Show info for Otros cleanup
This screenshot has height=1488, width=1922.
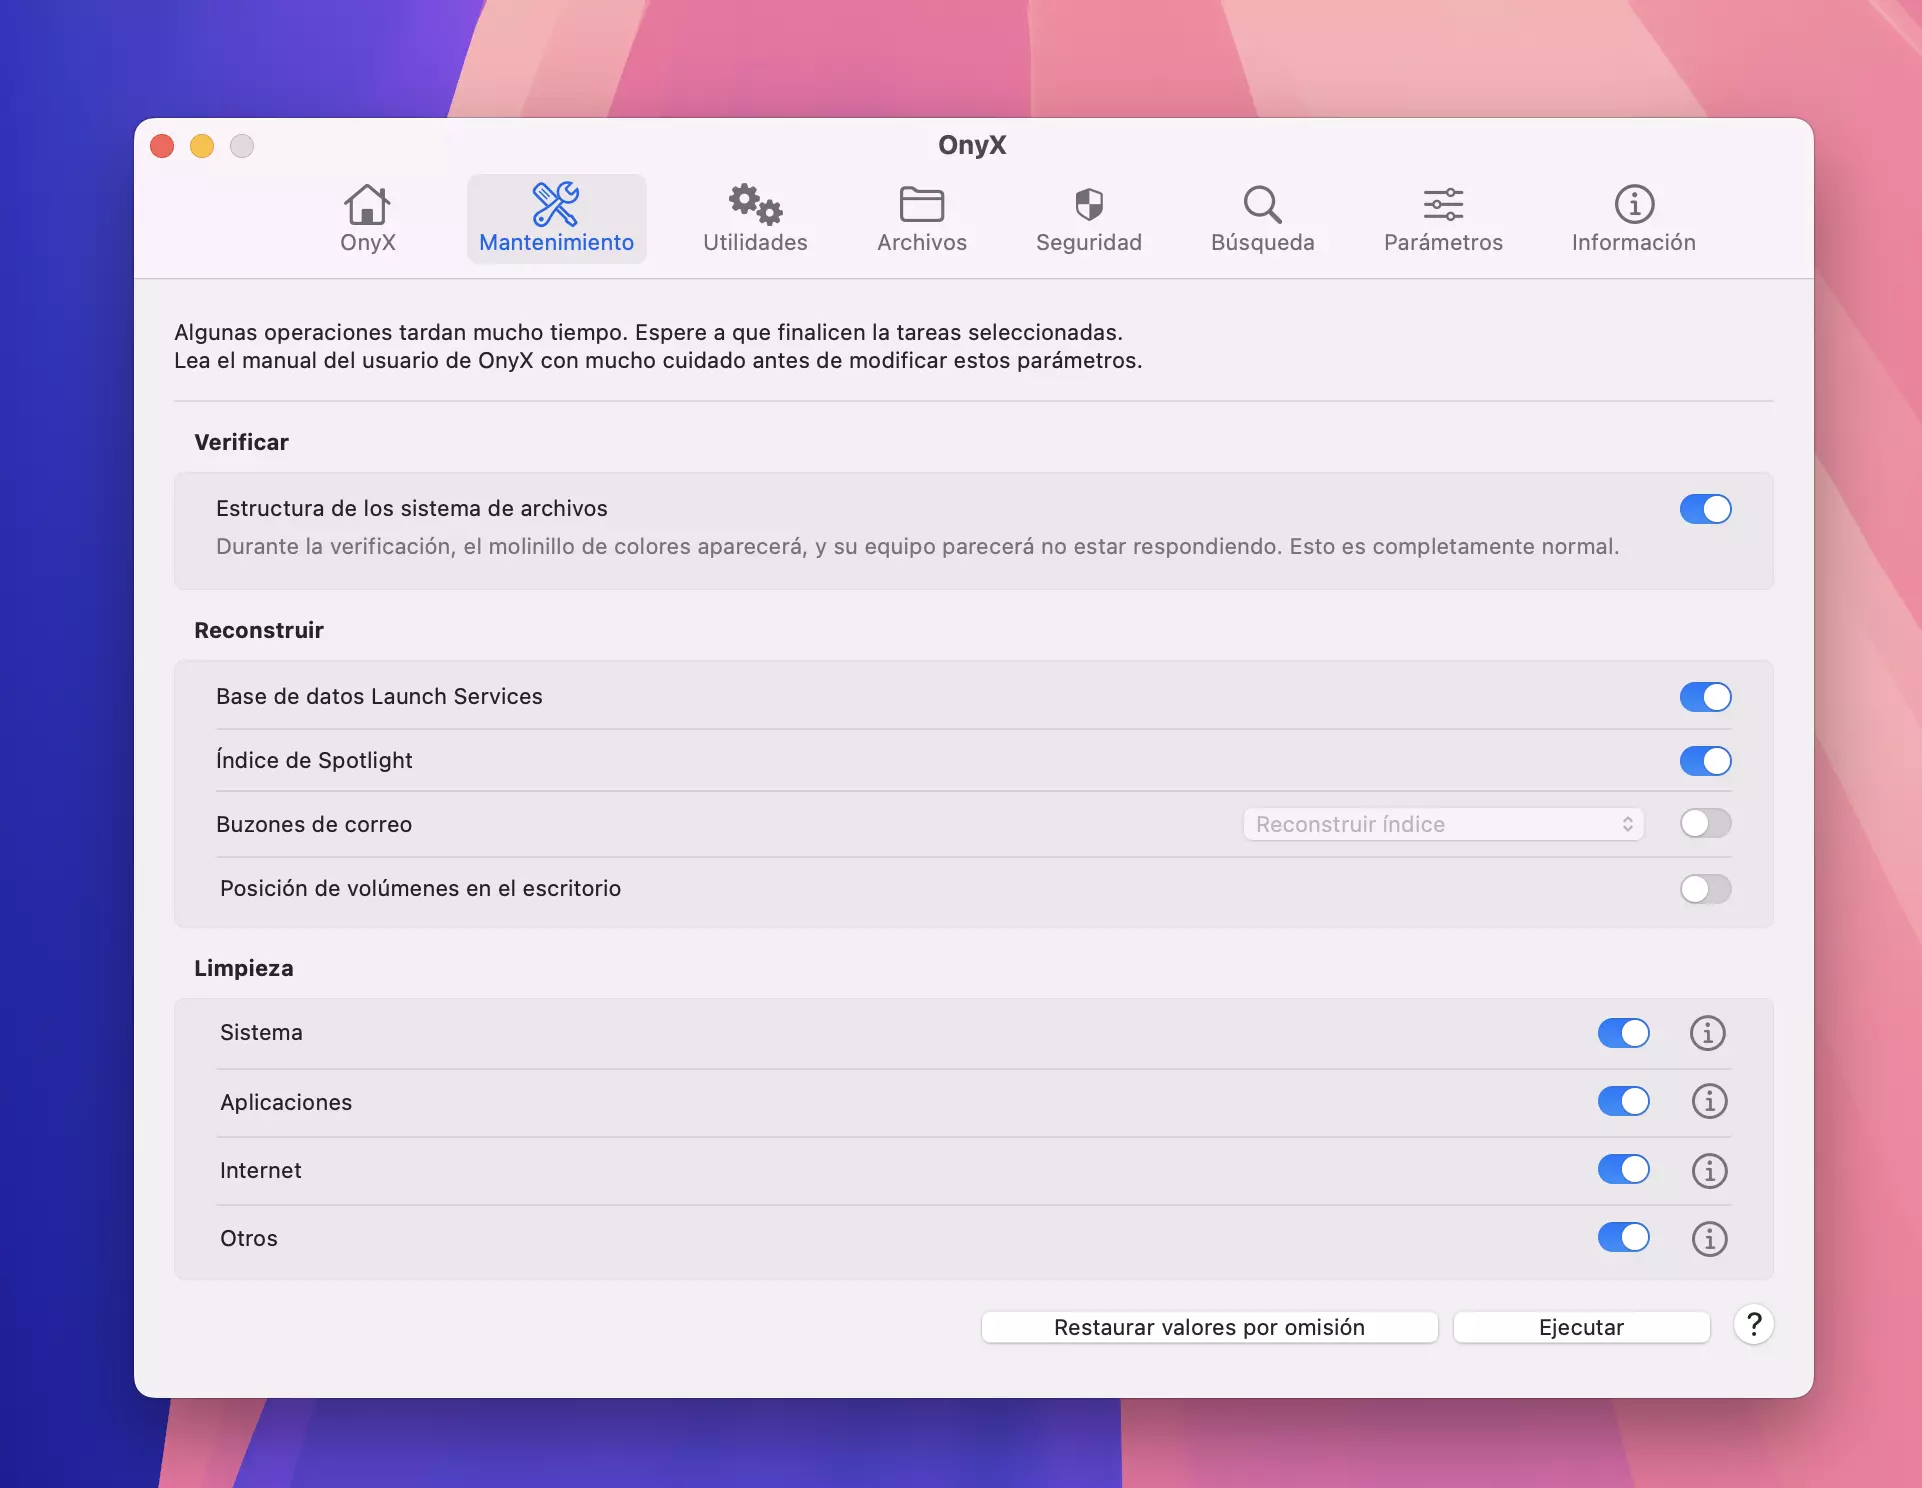1709,1239
